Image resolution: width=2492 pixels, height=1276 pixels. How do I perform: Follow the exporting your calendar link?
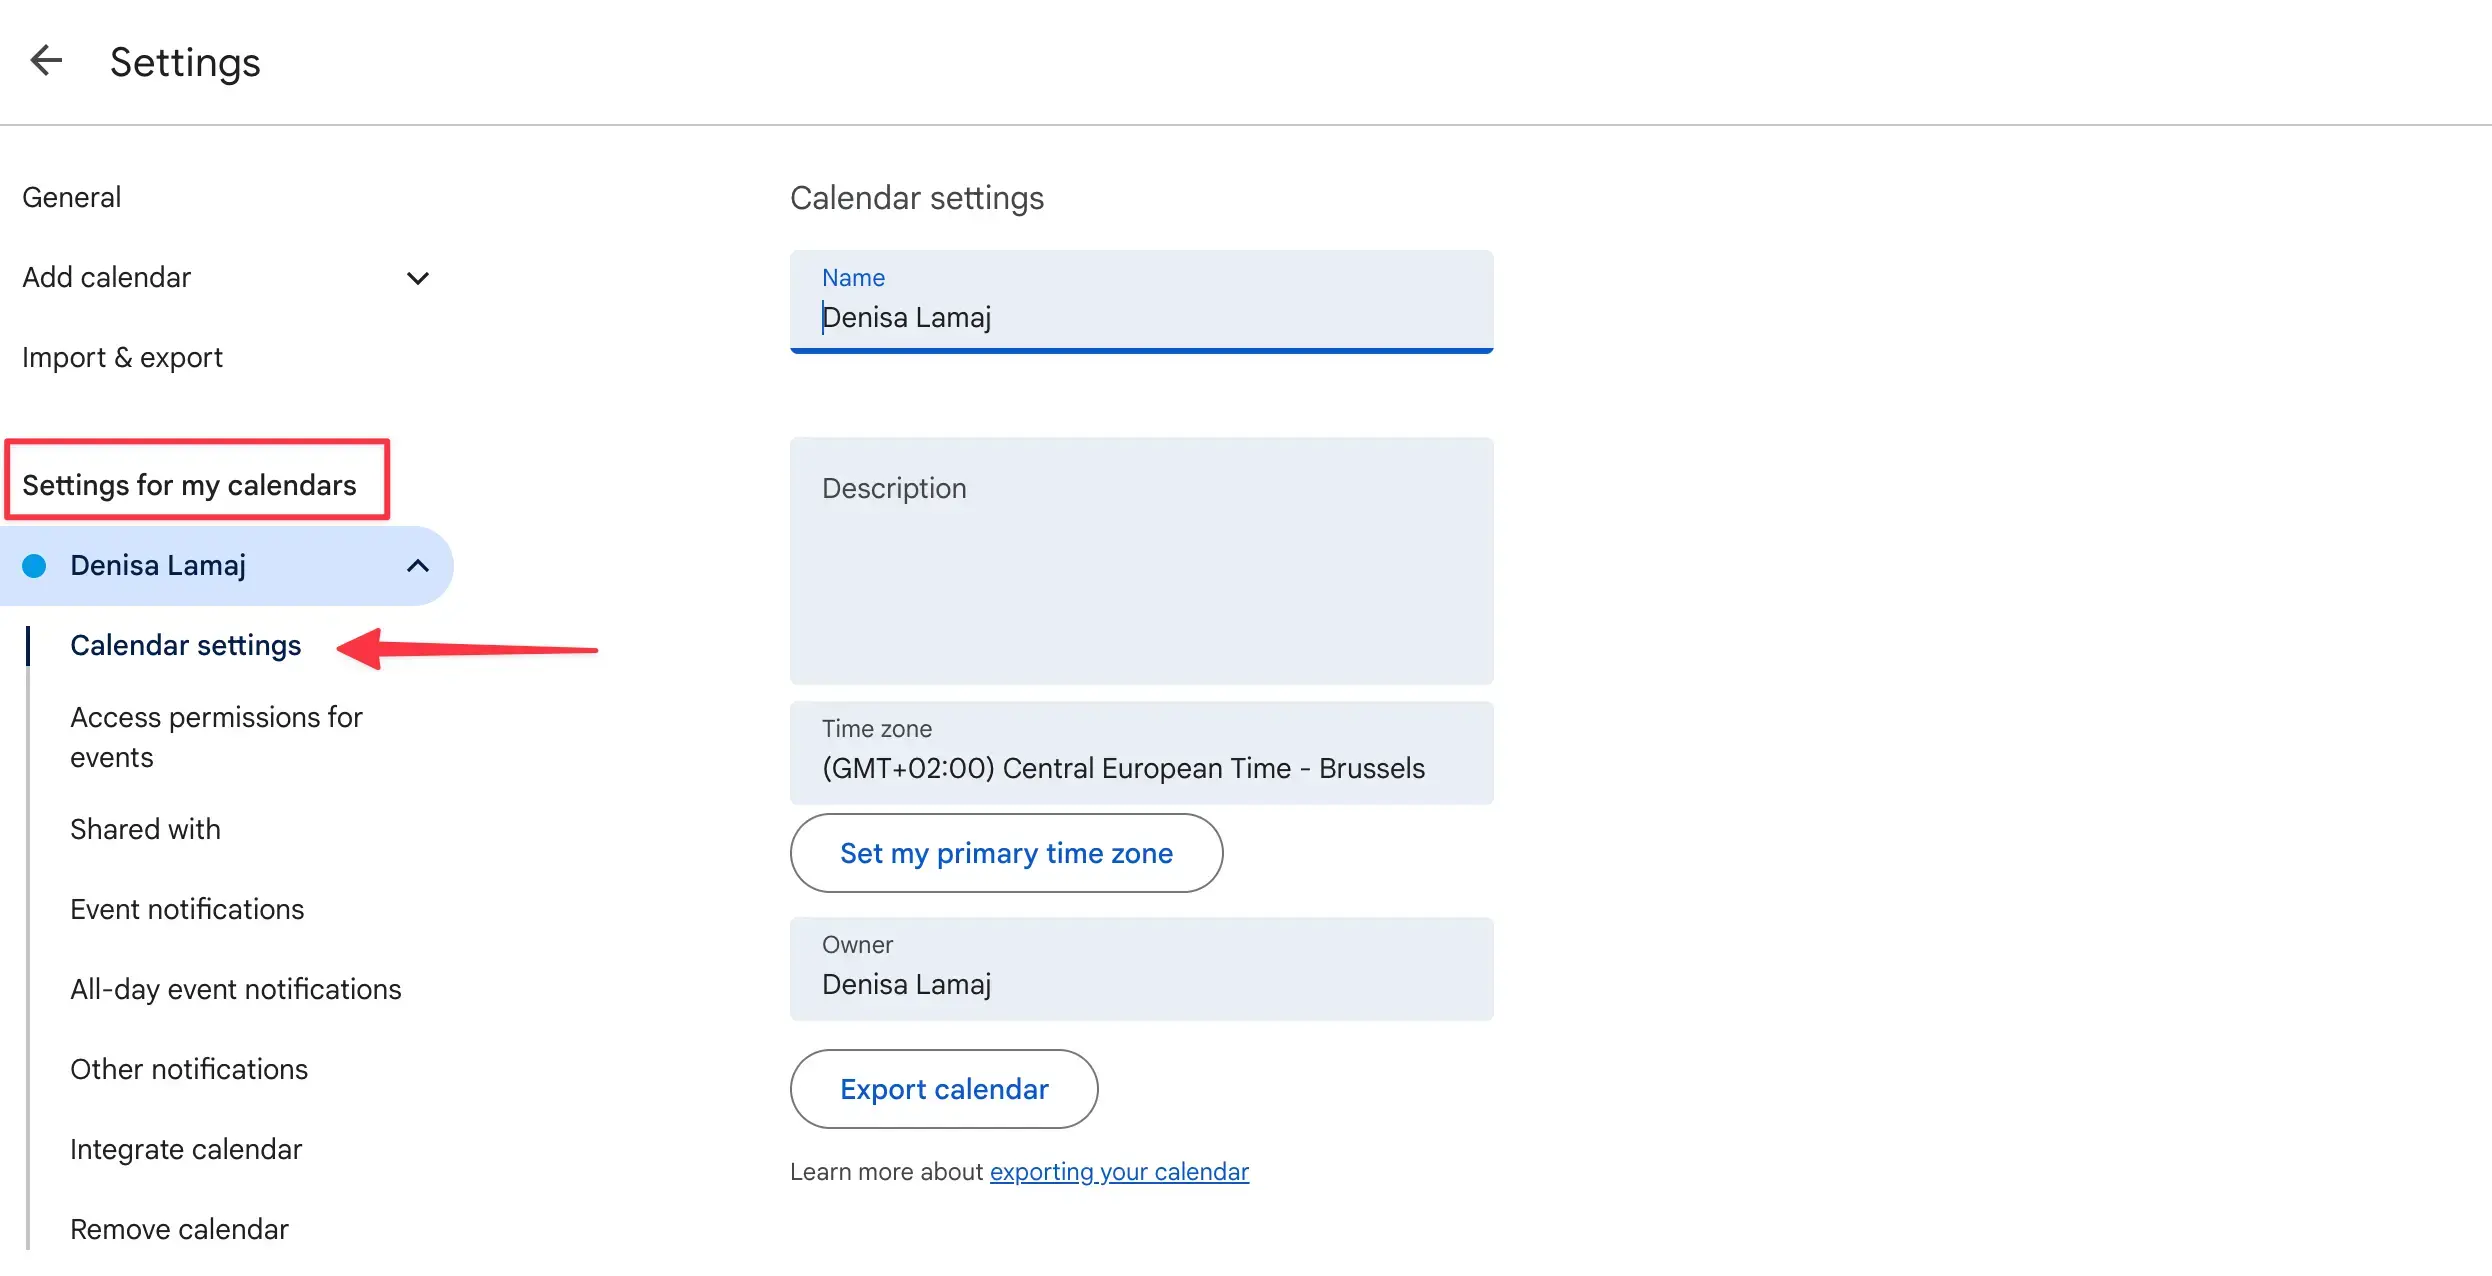point(1118,1172)
